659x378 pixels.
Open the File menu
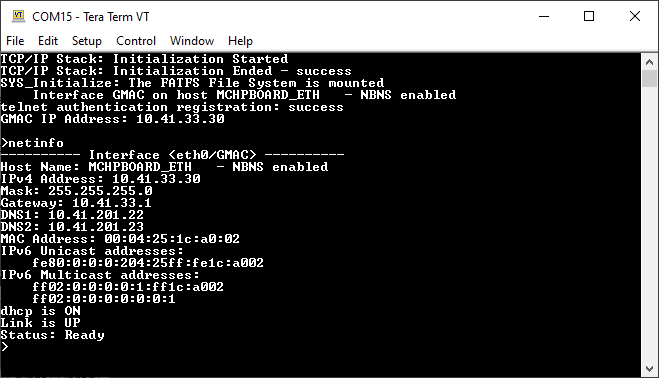pyautogui.click(x=15, y=41)
